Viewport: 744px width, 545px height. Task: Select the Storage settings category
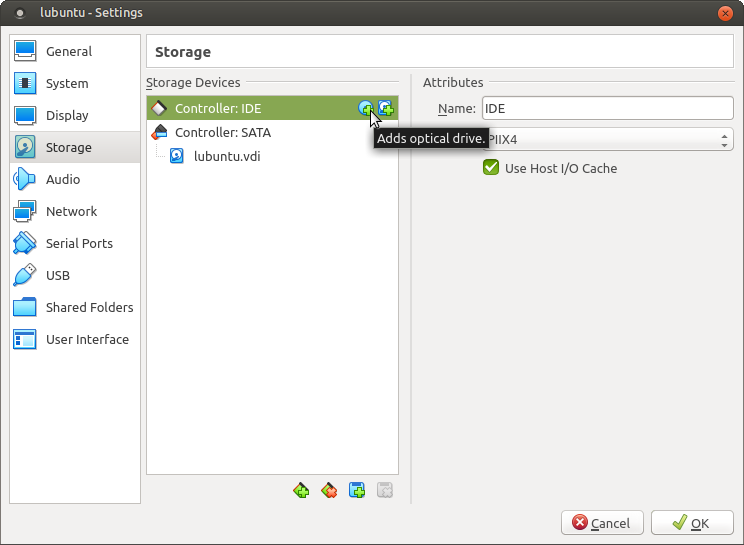click(75, 148)
